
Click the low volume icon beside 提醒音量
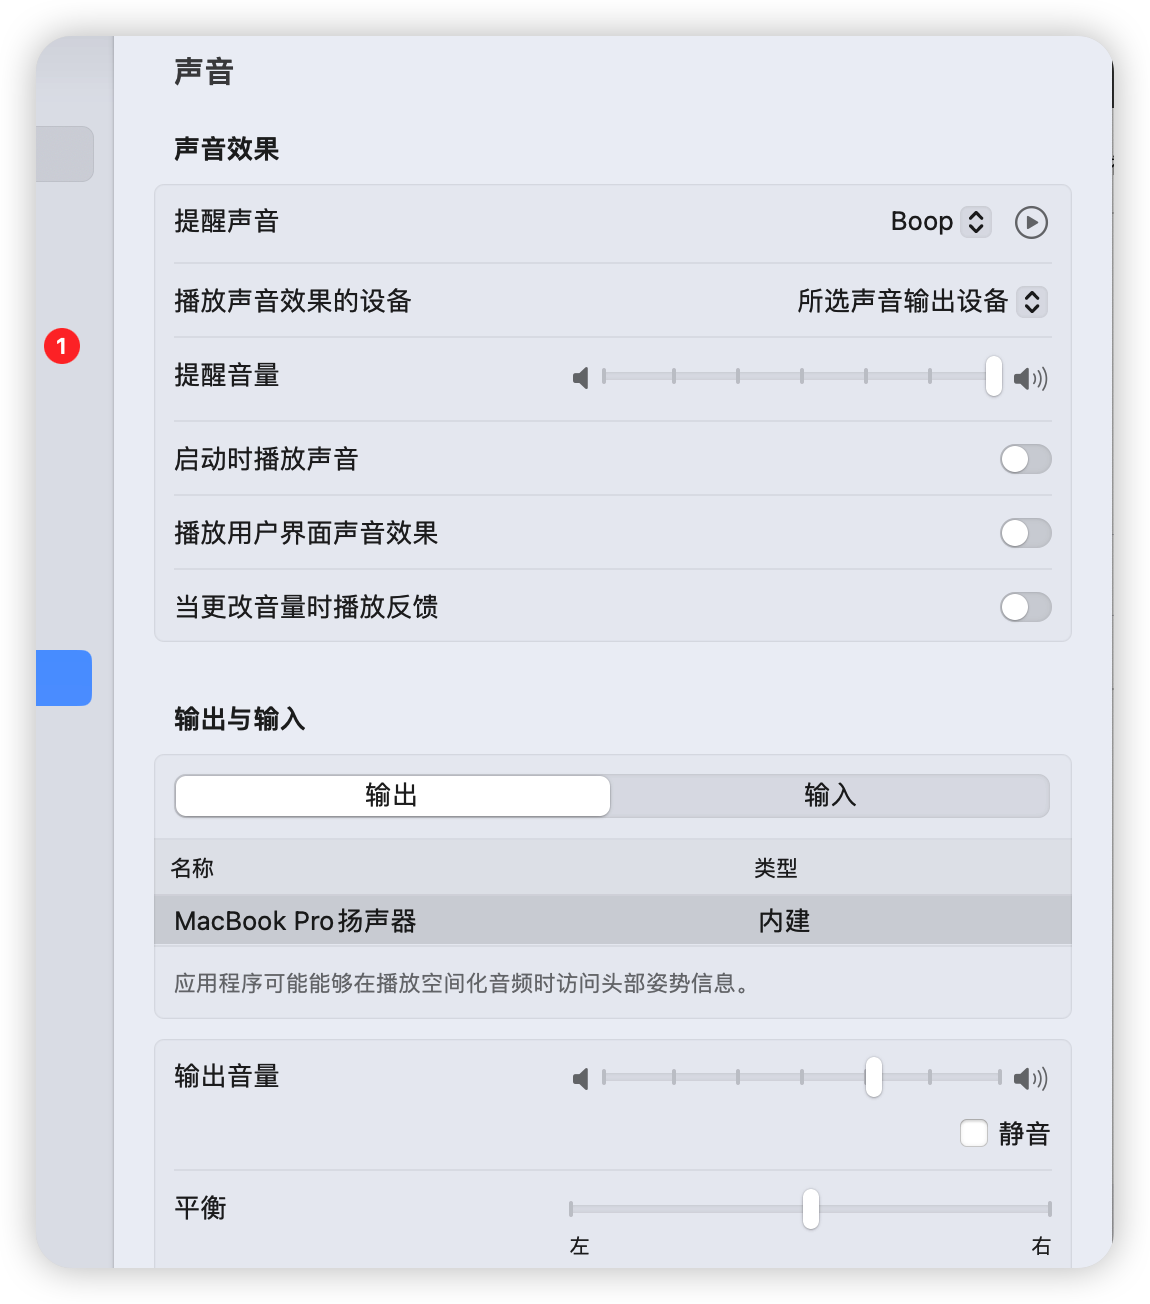(x=581, y=378)
